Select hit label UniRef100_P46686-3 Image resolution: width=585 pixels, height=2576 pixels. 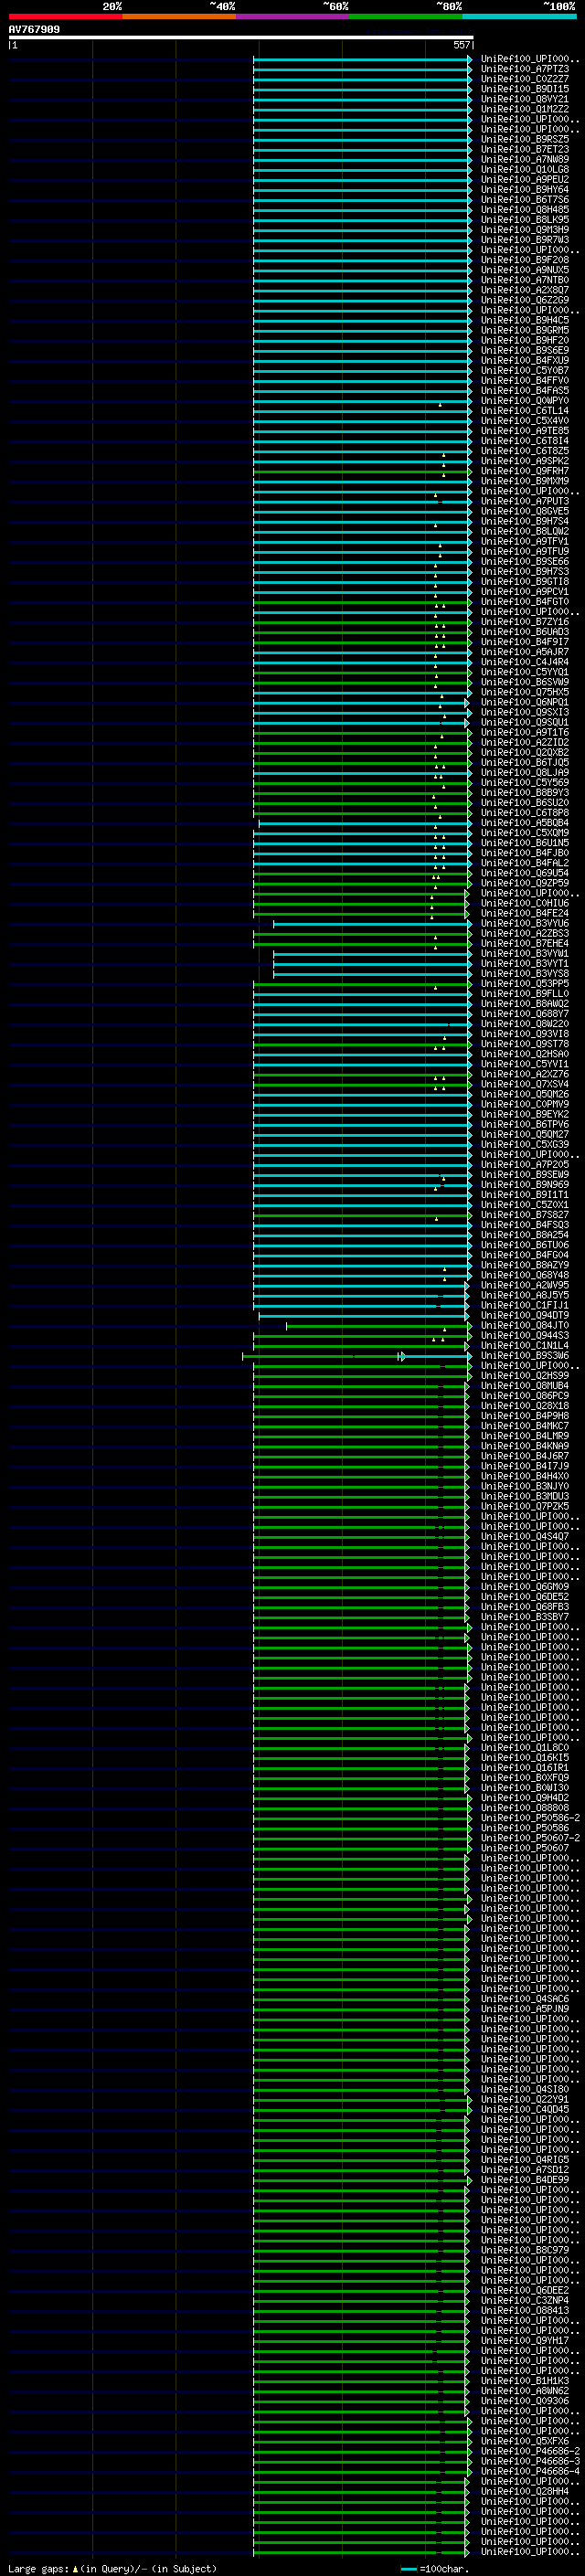coord(530,2461)
